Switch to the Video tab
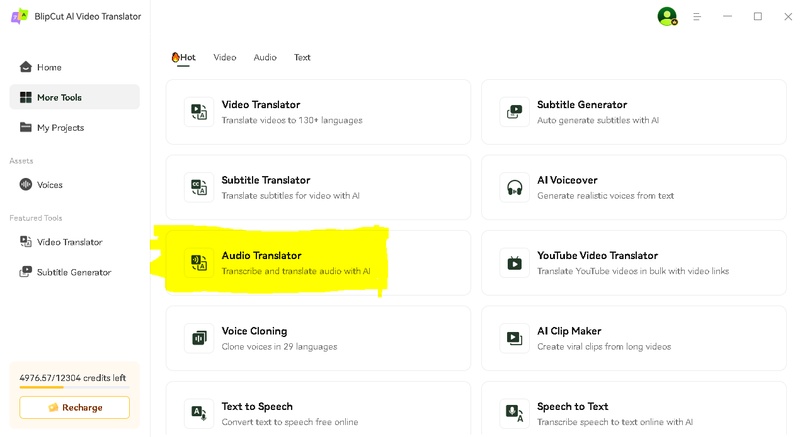800x437 pixels. 225,58
